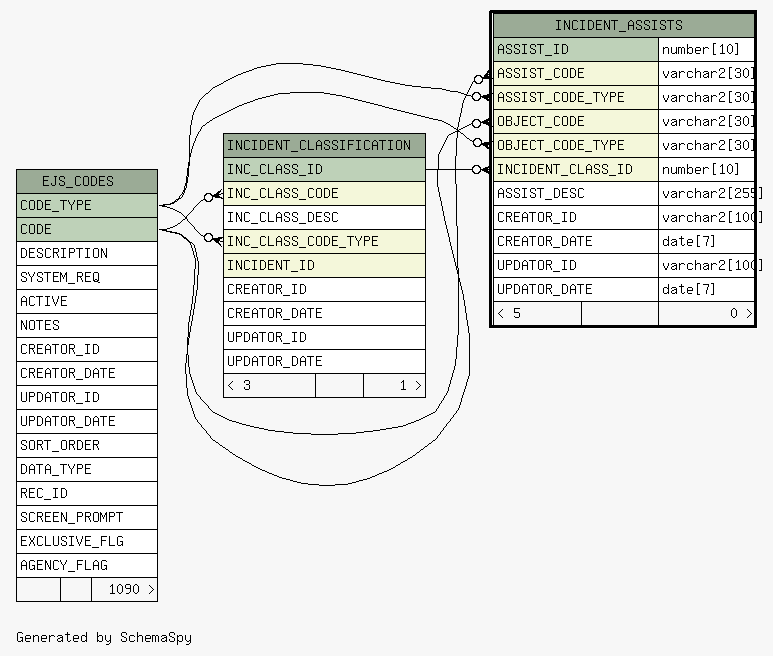773x656 pixels.
Task: Click date[7] type of UPDATOR_DATE
Action: tap(706, 289)
